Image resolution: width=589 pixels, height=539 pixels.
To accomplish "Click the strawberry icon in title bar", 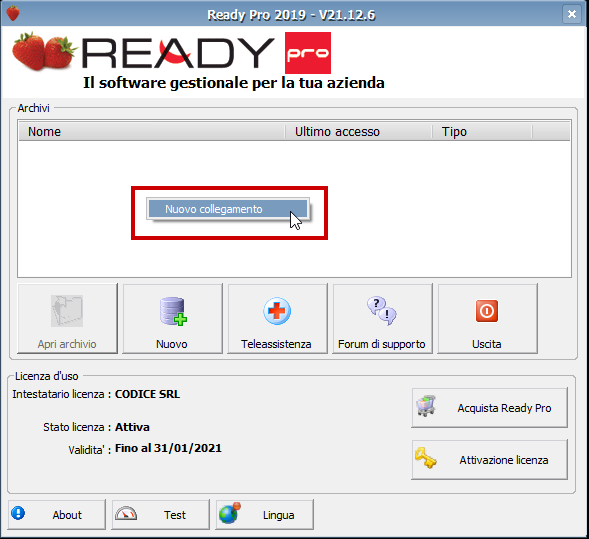I will point(13,14).
